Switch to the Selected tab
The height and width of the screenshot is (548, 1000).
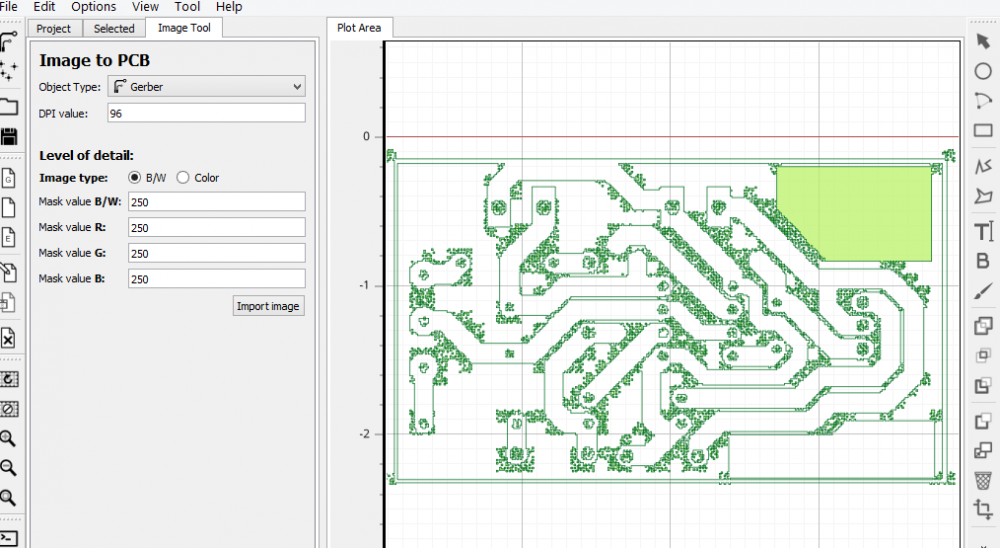pyautogui.click(x=114, y=28)
